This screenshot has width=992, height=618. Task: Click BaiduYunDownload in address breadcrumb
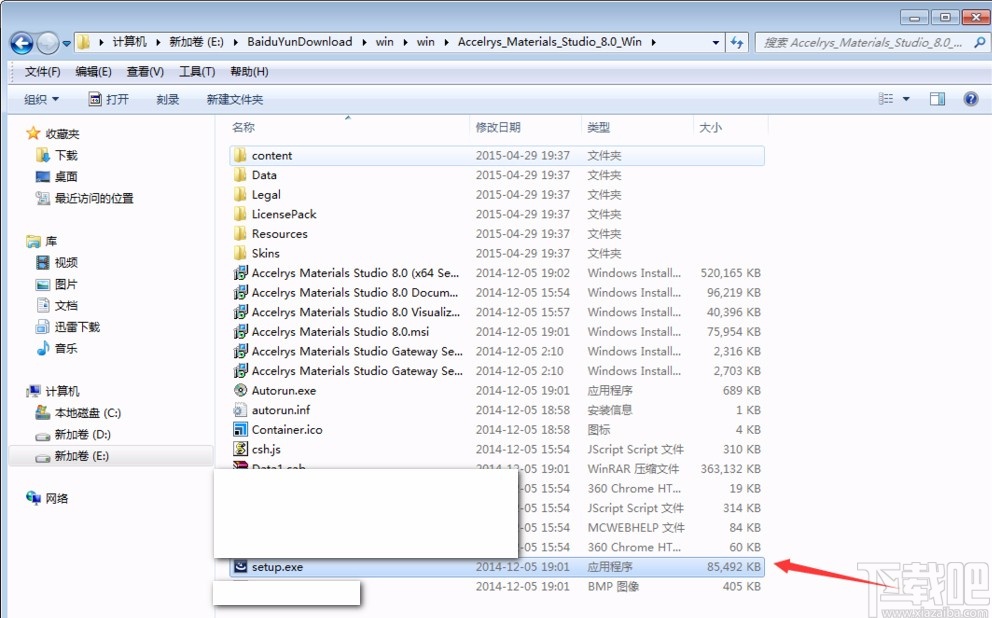(x=300, y=42)
